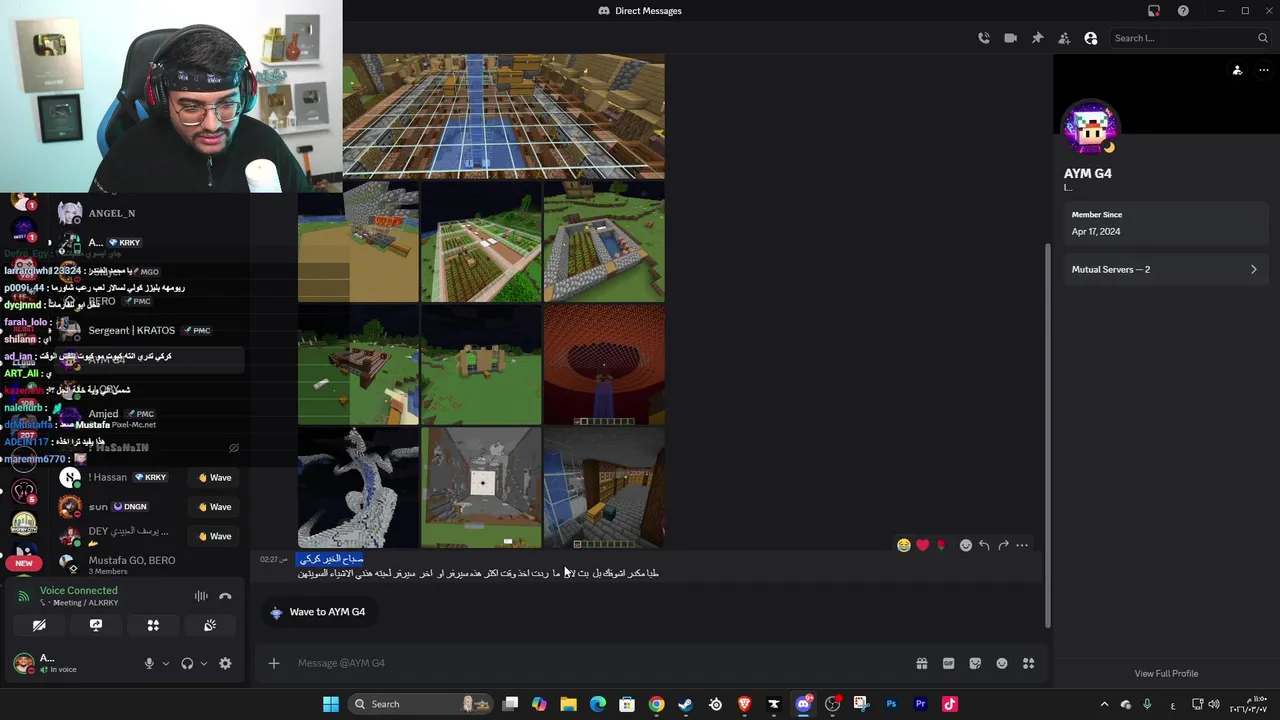Open the sticker picker
The width and height of the screenshot is (1280, 720).
tap(975, 663)
